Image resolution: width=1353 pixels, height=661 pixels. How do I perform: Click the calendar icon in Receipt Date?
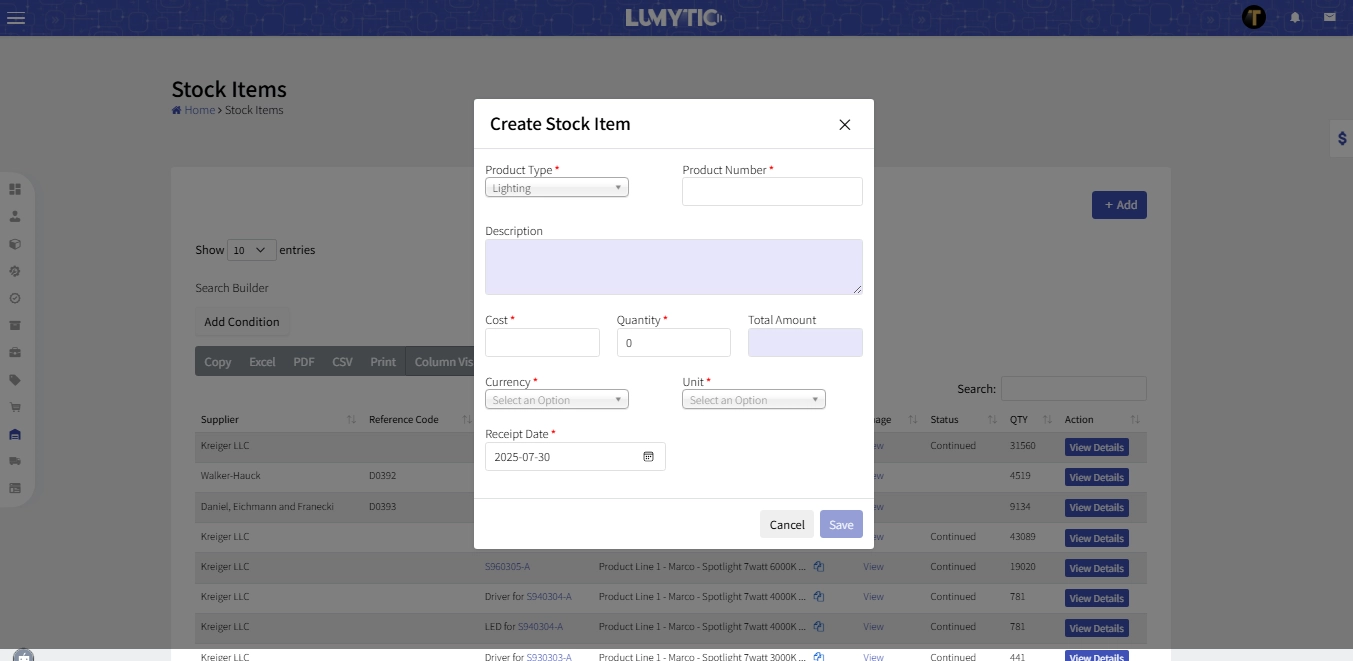pyautogui.click(x=648, y=457)
